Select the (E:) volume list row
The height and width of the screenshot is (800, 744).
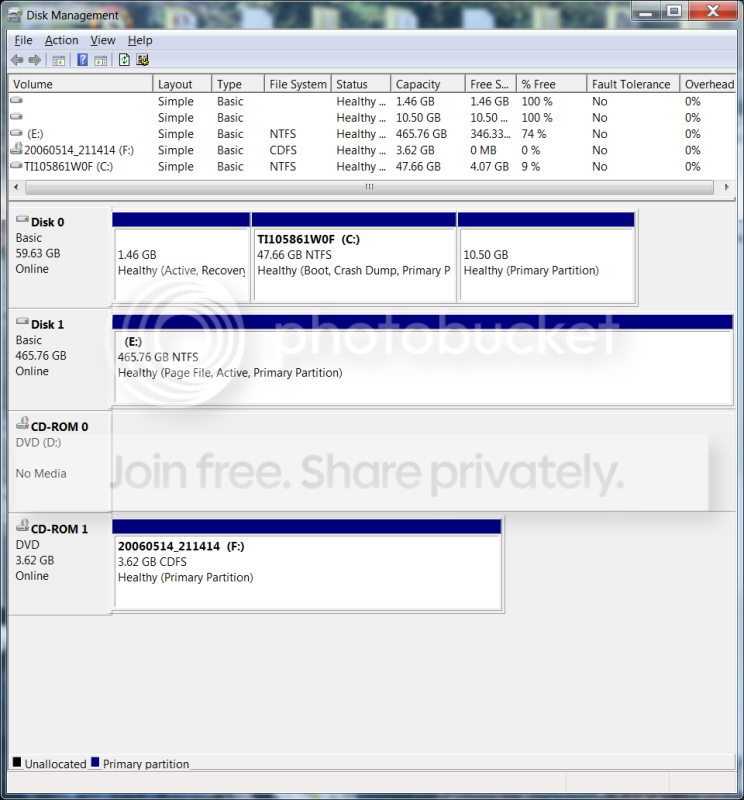pos(372,134)
